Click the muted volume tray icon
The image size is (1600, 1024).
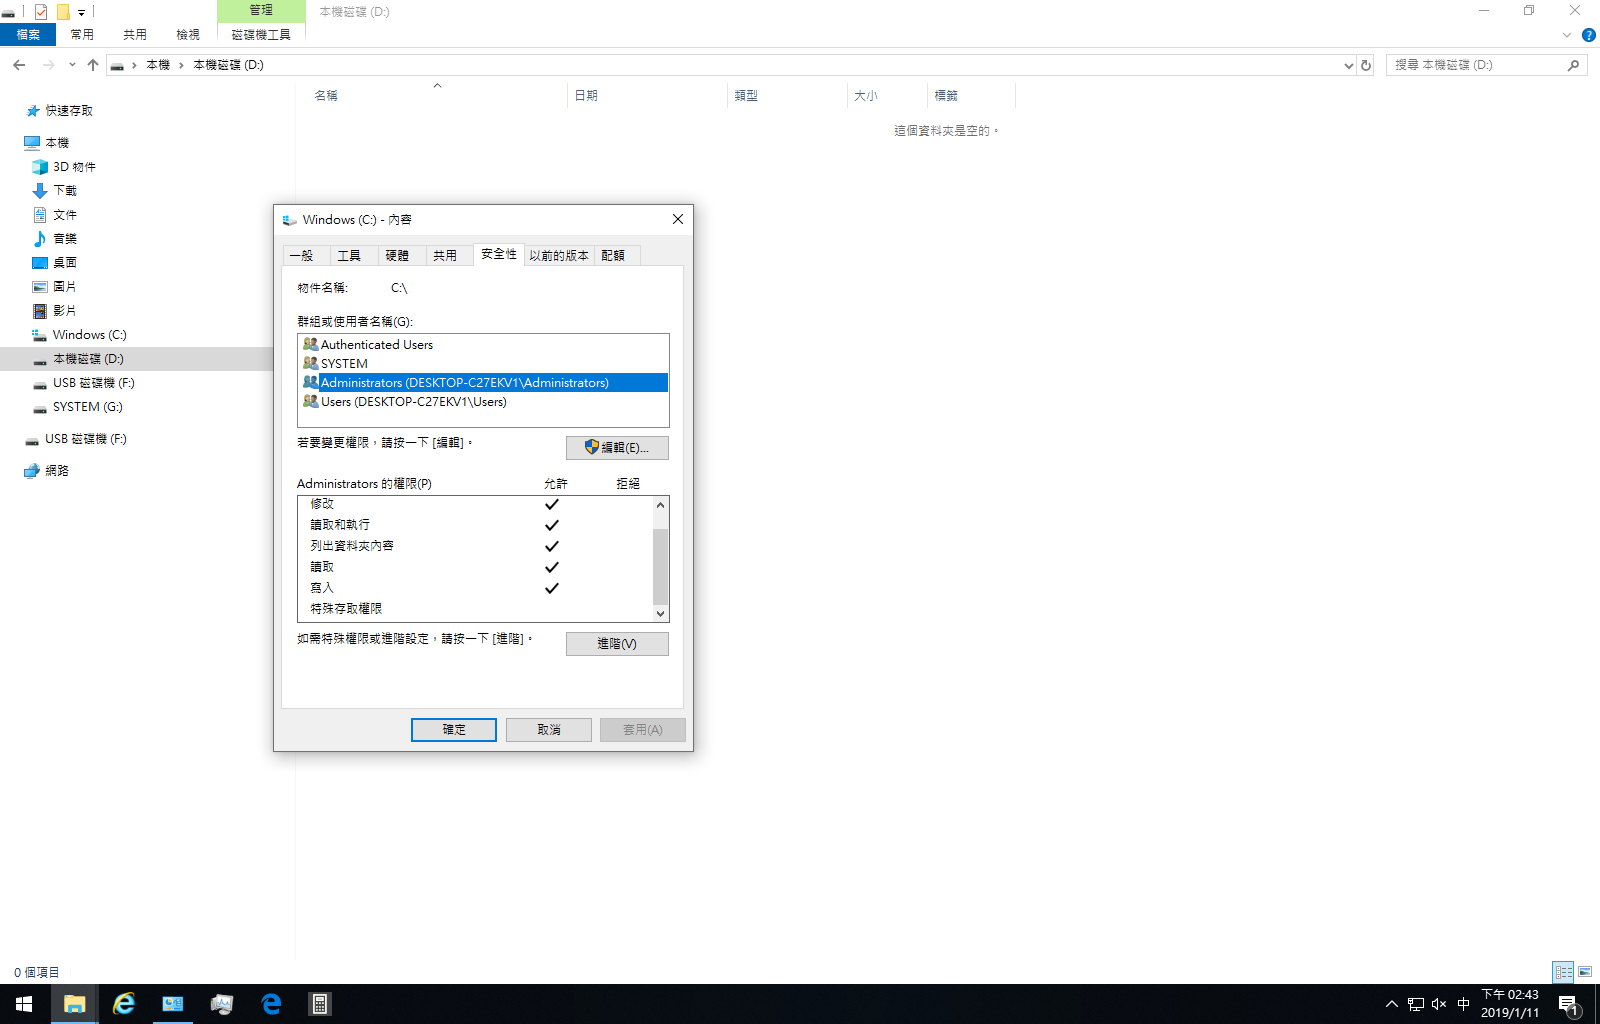[x=1439, y=1004]
